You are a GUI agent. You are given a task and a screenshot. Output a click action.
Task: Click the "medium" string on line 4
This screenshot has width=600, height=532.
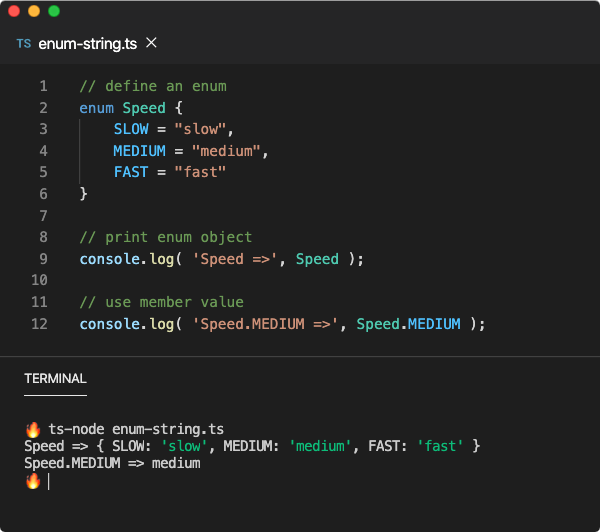(x=226, y=151)
